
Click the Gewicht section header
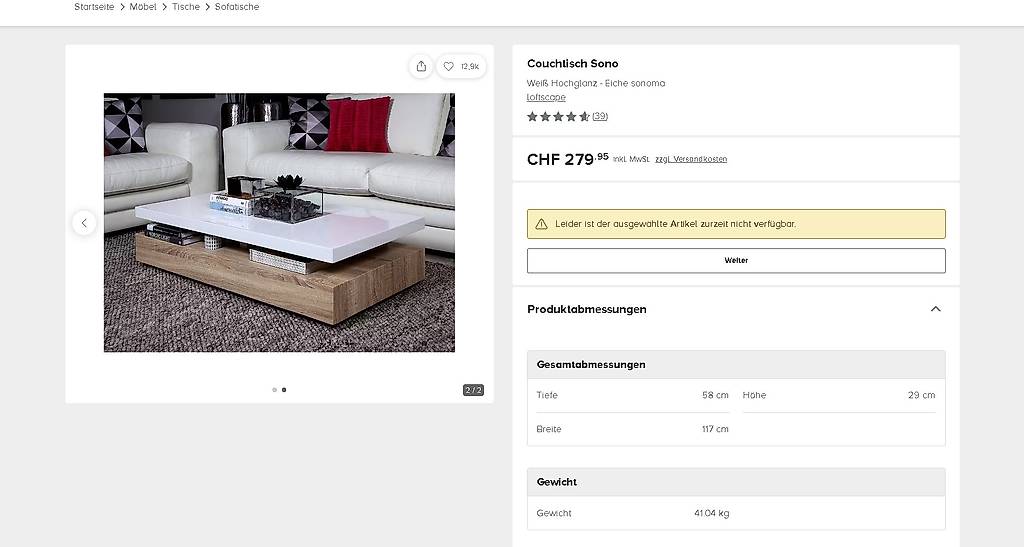click(736, 482)
